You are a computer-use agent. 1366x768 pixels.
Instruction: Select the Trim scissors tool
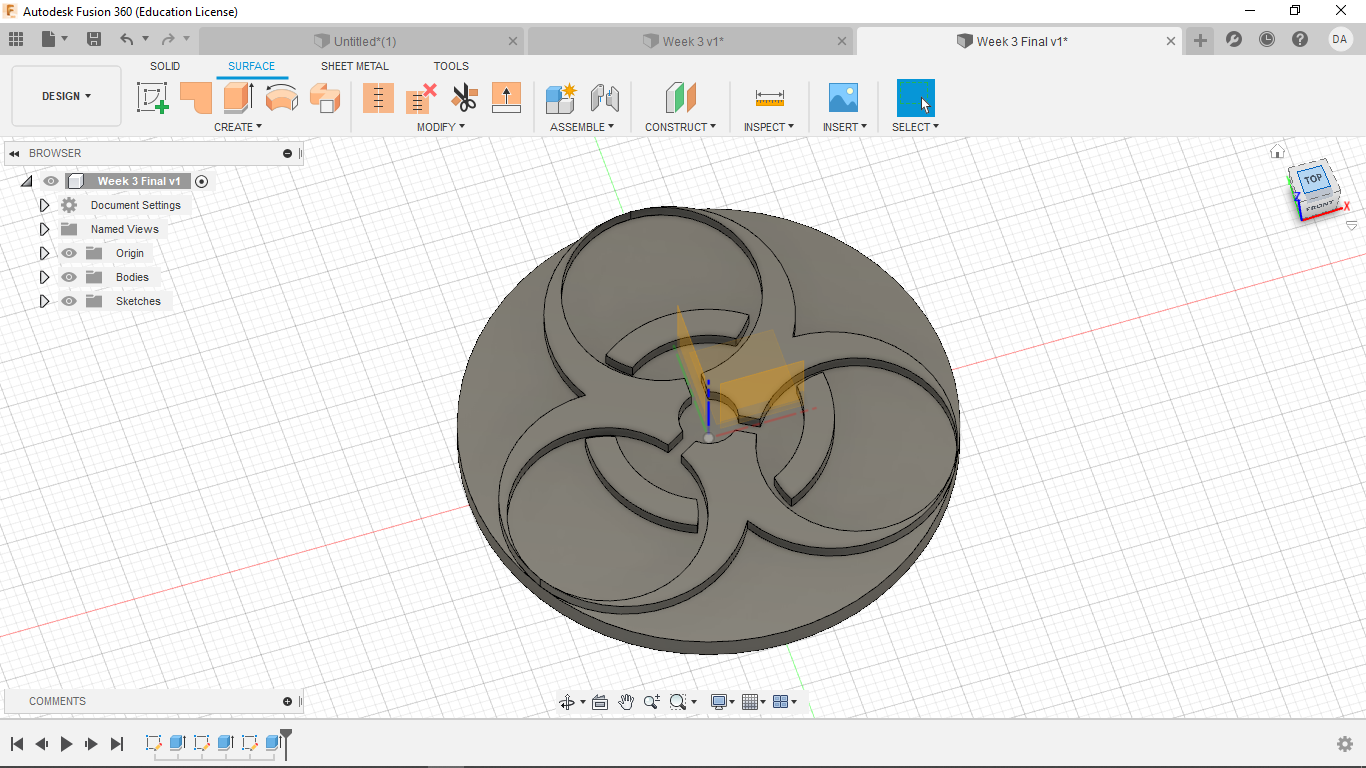(x=464, y=97)
